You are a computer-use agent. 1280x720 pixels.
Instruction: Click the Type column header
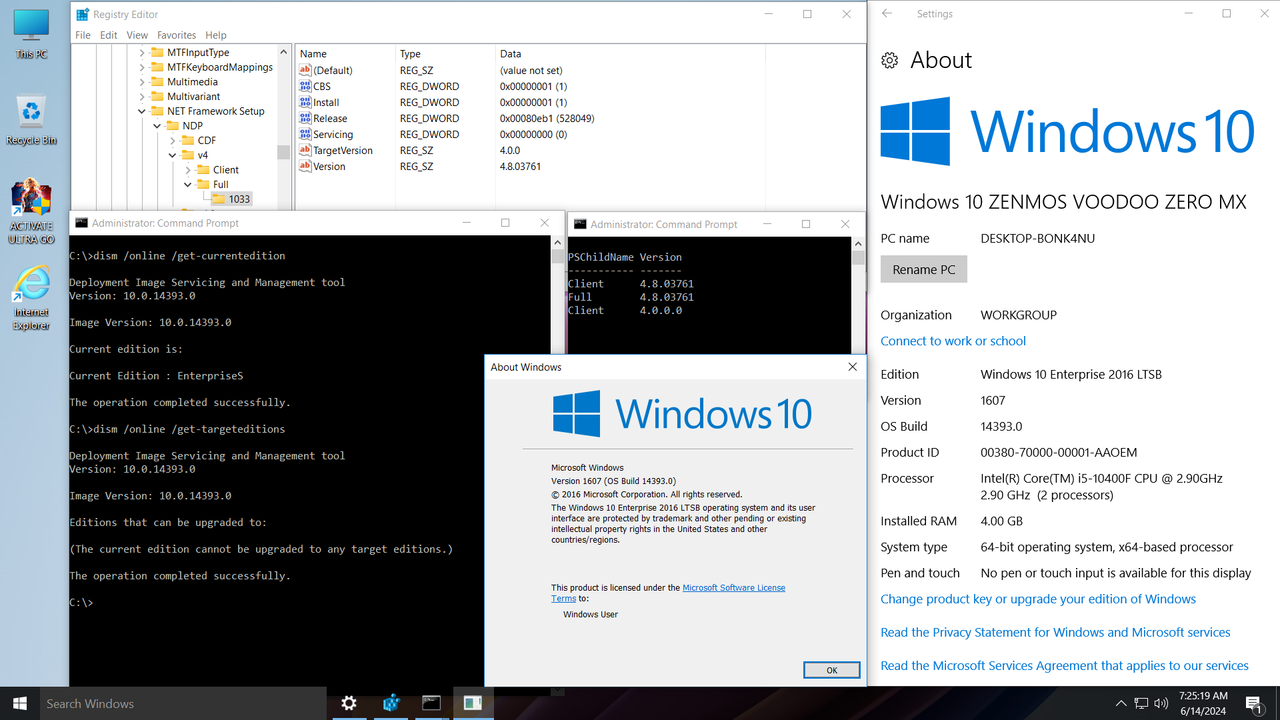(x=446, y=54)
